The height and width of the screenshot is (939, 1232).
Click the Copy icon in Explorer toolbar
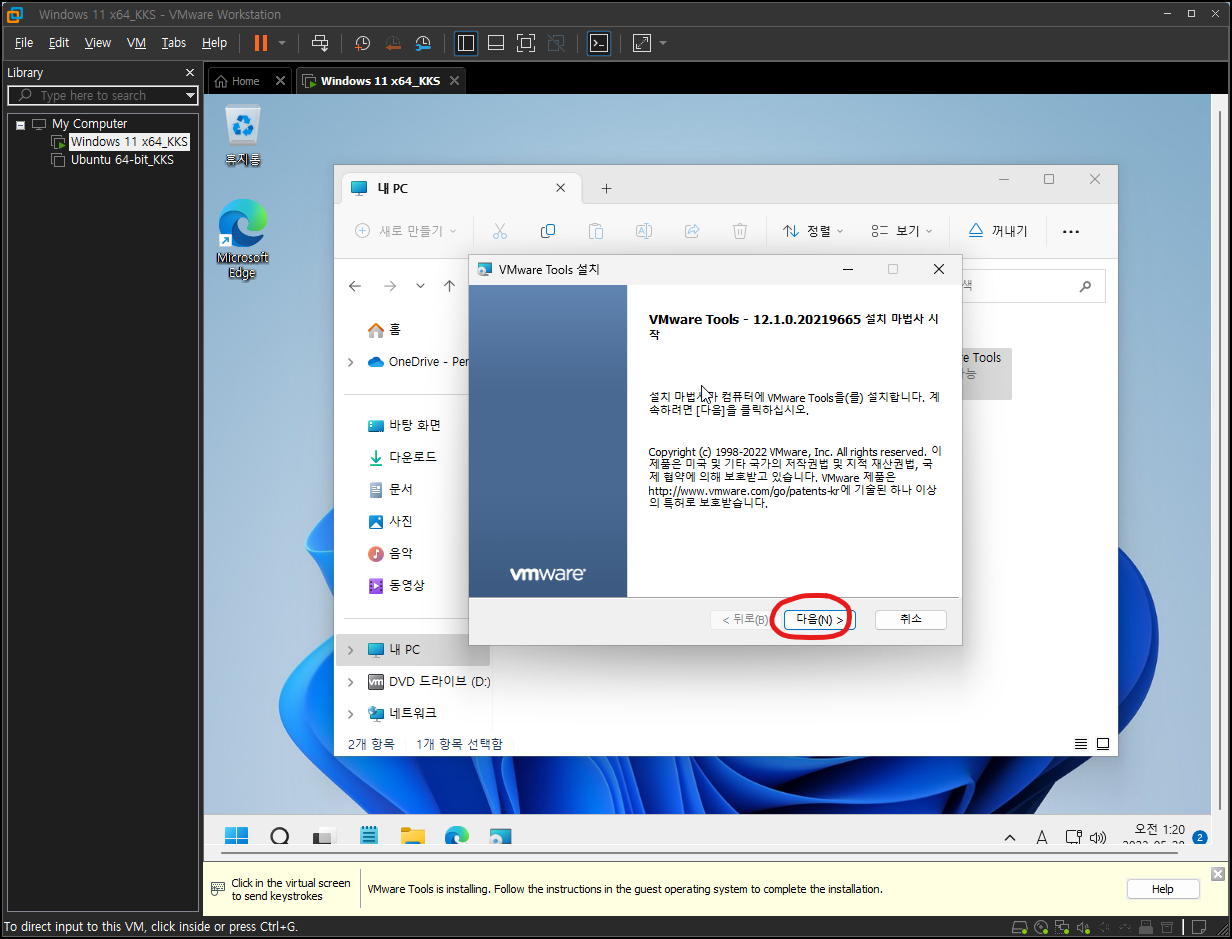(x=548, y=231)
